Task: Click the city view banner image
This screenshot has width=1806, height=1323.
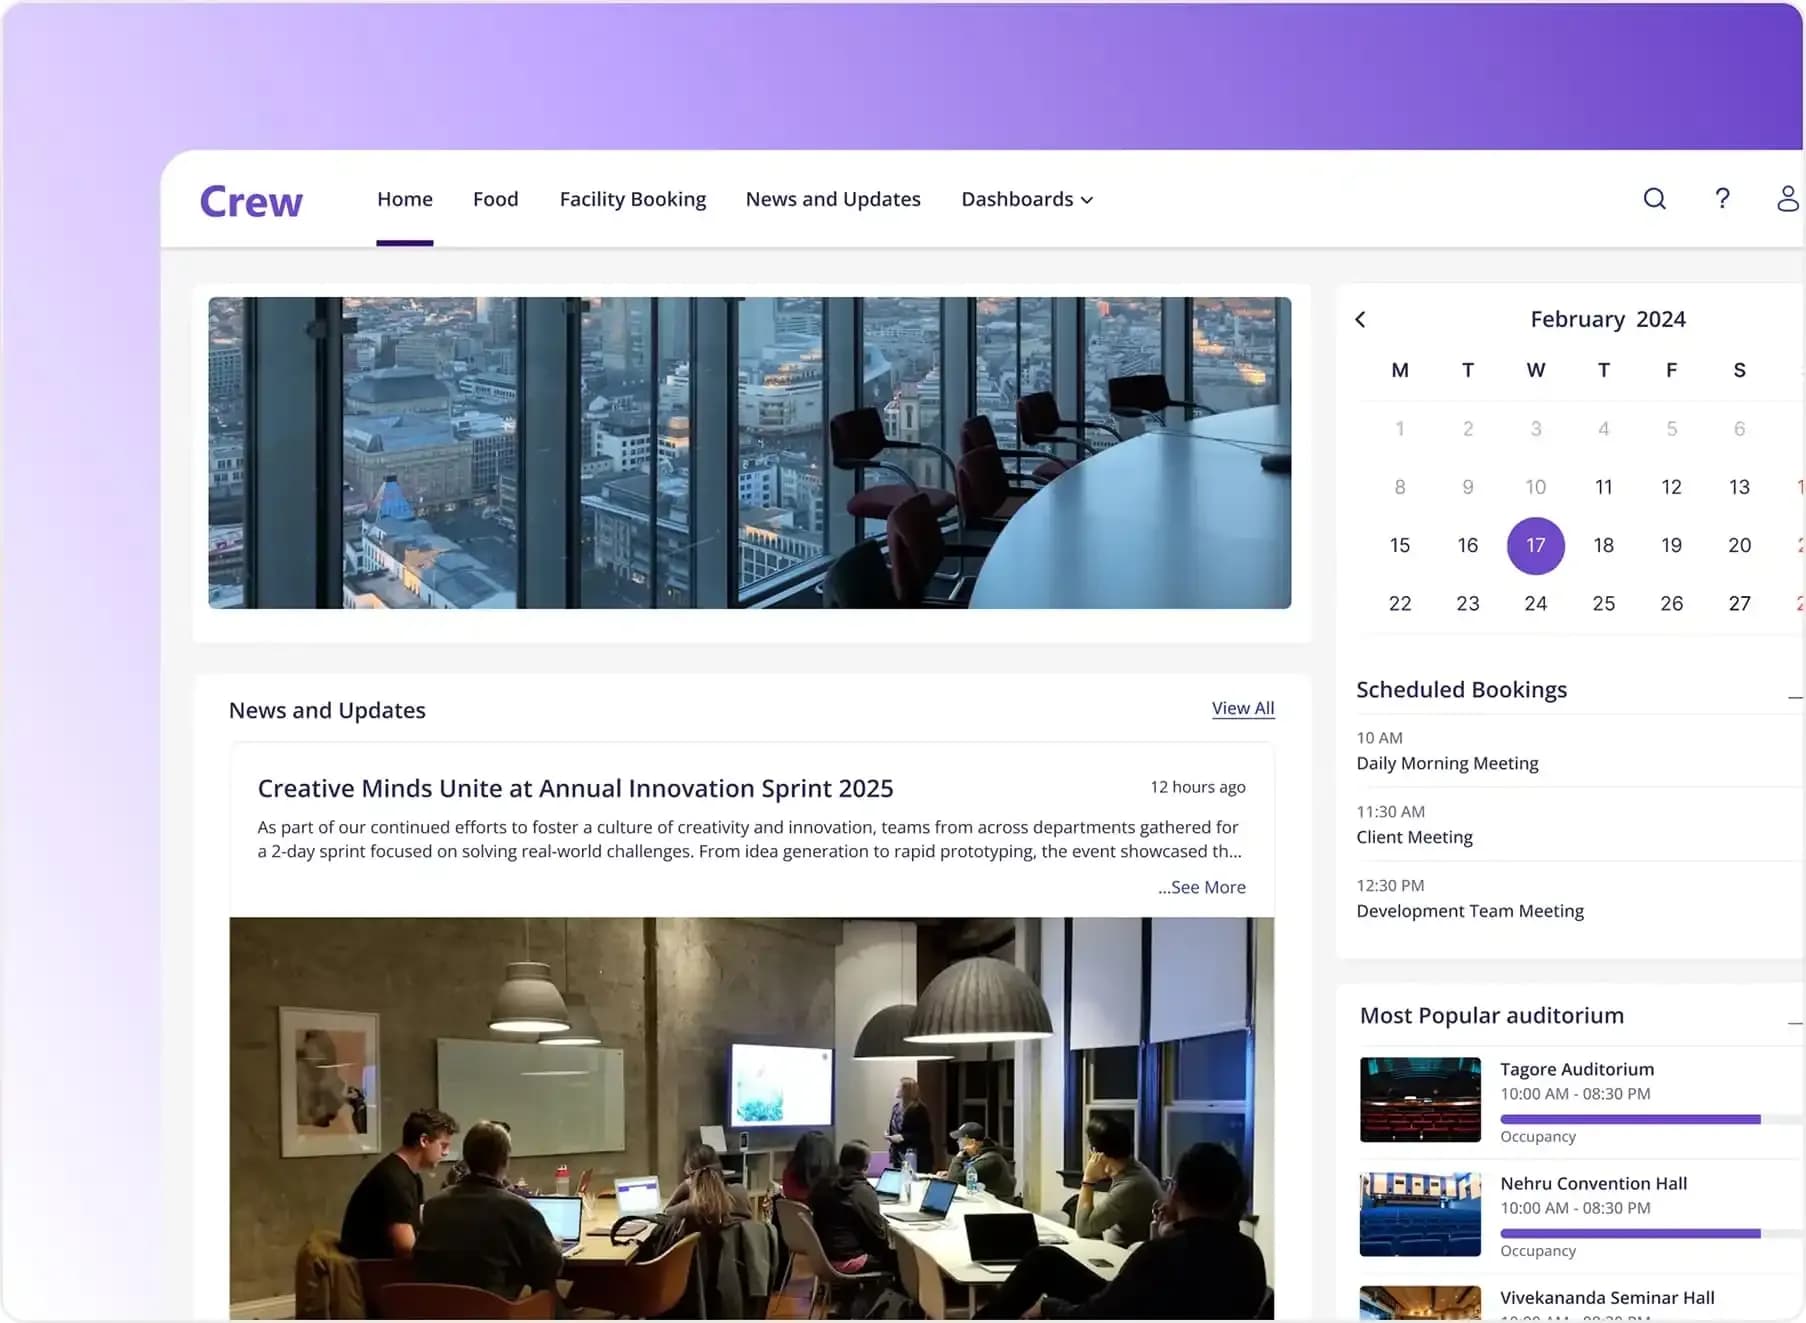Action: [x=750, y=452]
